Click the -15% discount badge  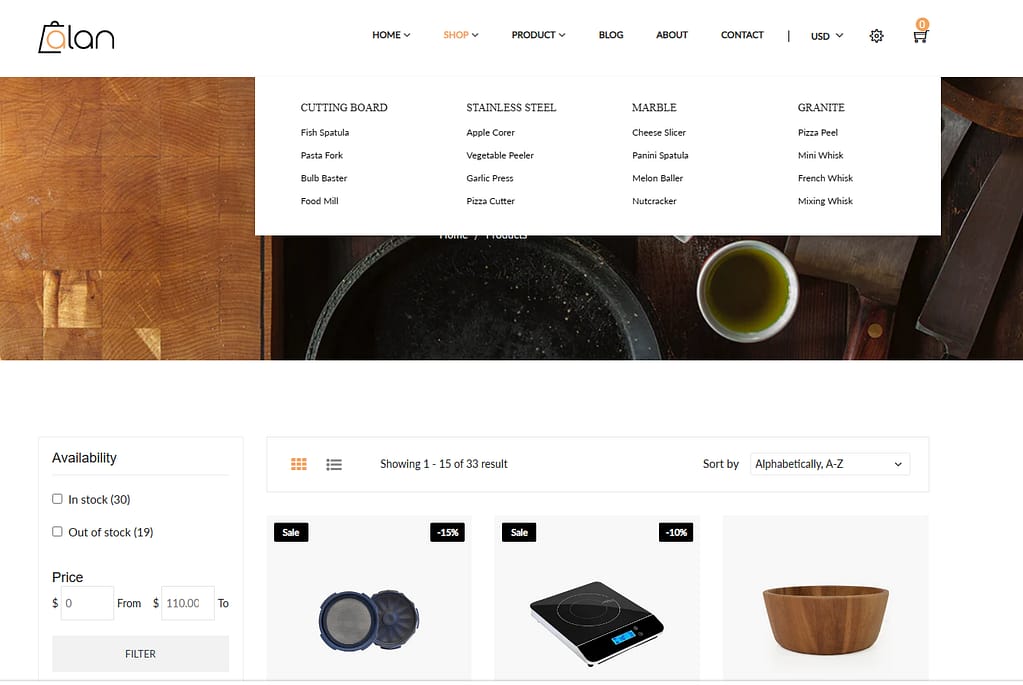[448, 532]
